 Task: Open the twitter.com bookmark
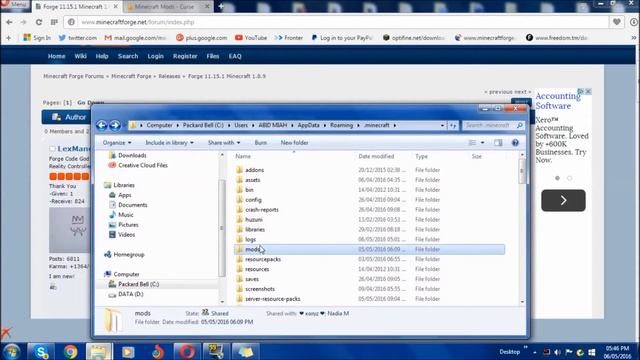(78, 38)
